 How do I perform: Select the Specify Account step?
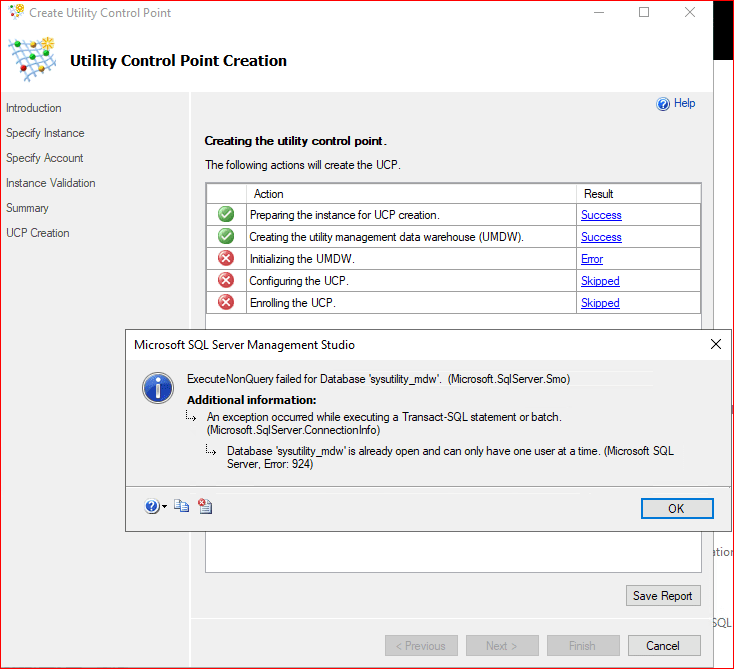click(x=45, y=158)
